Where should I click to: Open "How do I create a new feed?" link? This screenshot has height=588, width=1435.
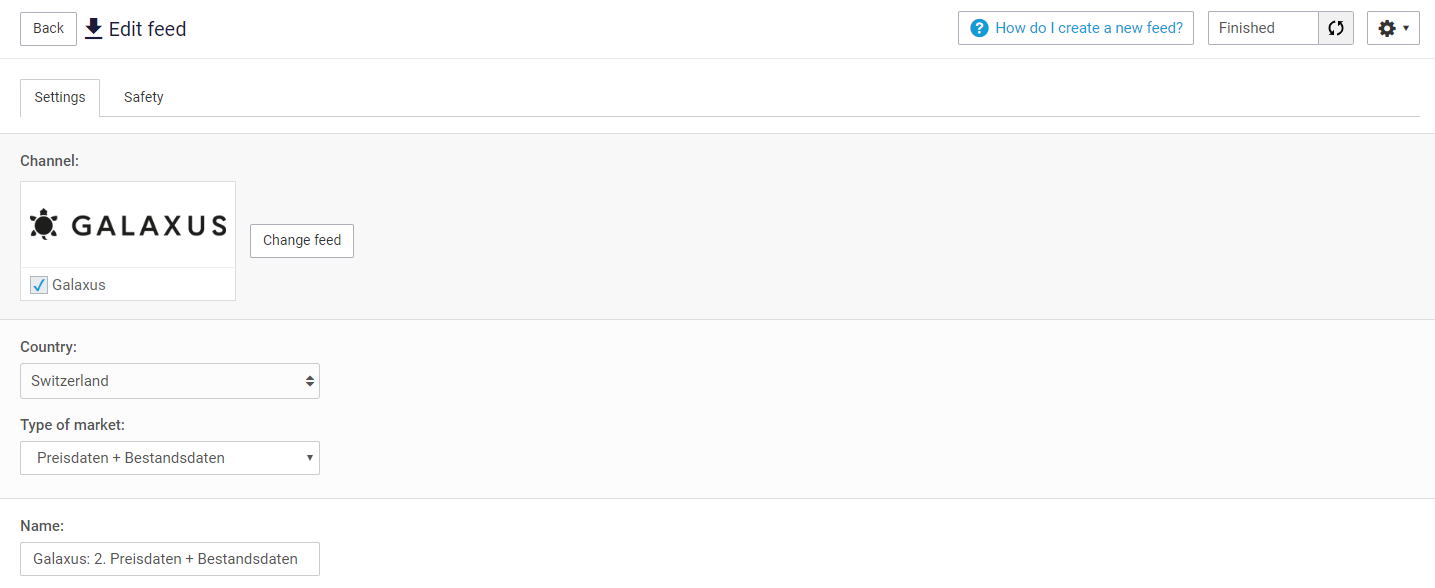pos(1088,28)
